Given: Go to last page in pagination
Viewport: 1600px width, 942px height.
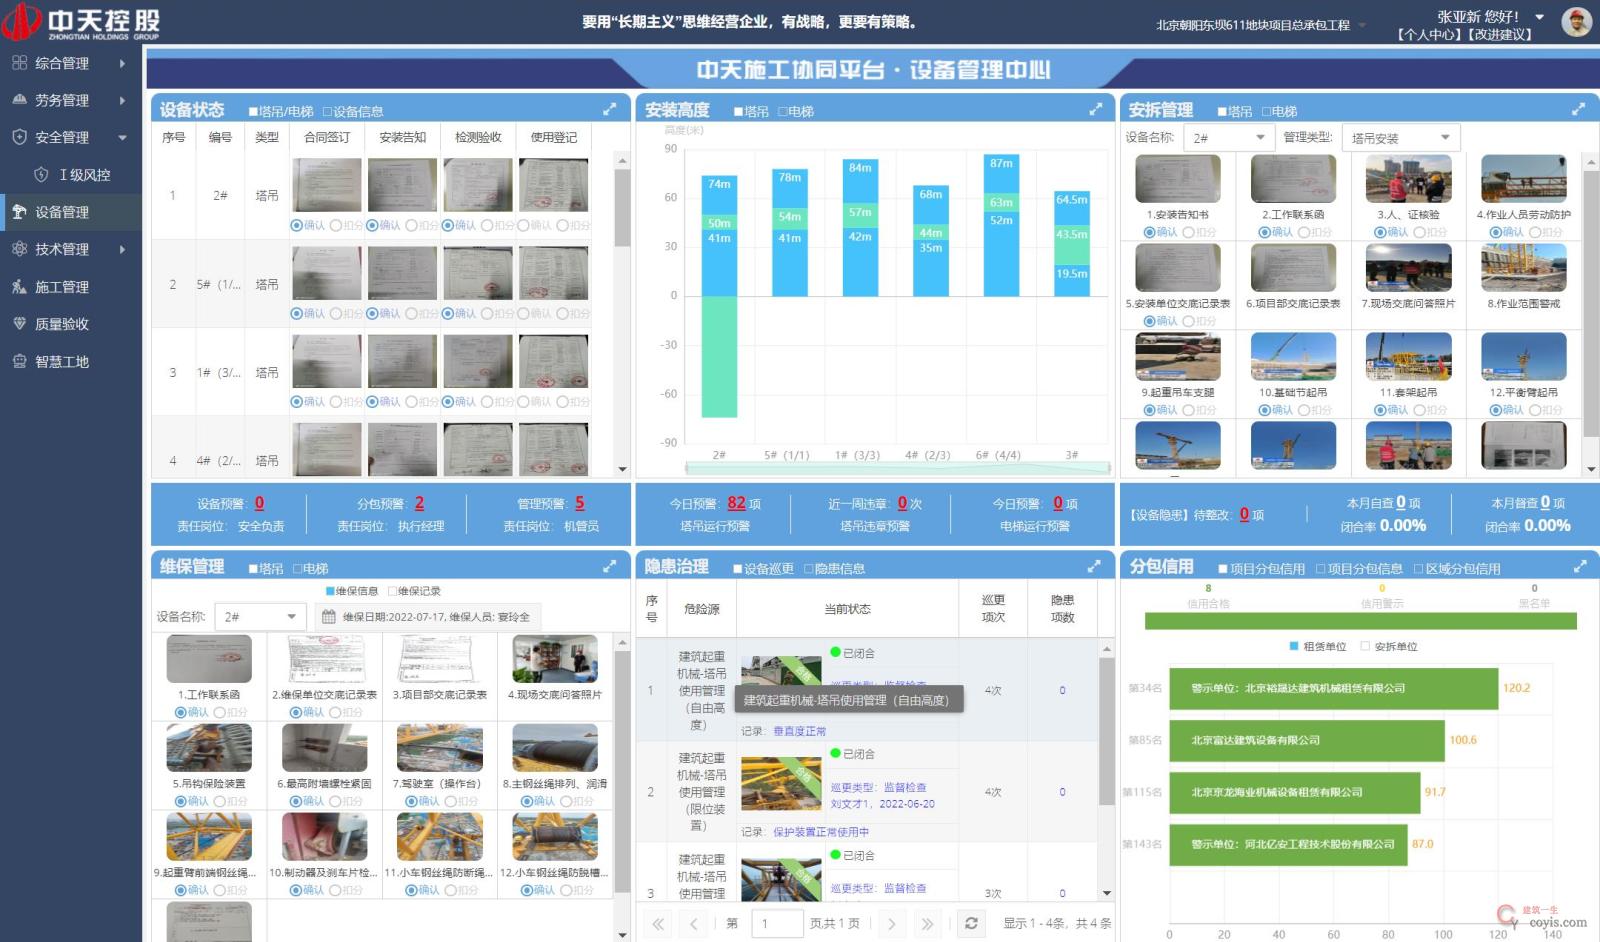Looking at the screenshot, I should tap(927, 924).
